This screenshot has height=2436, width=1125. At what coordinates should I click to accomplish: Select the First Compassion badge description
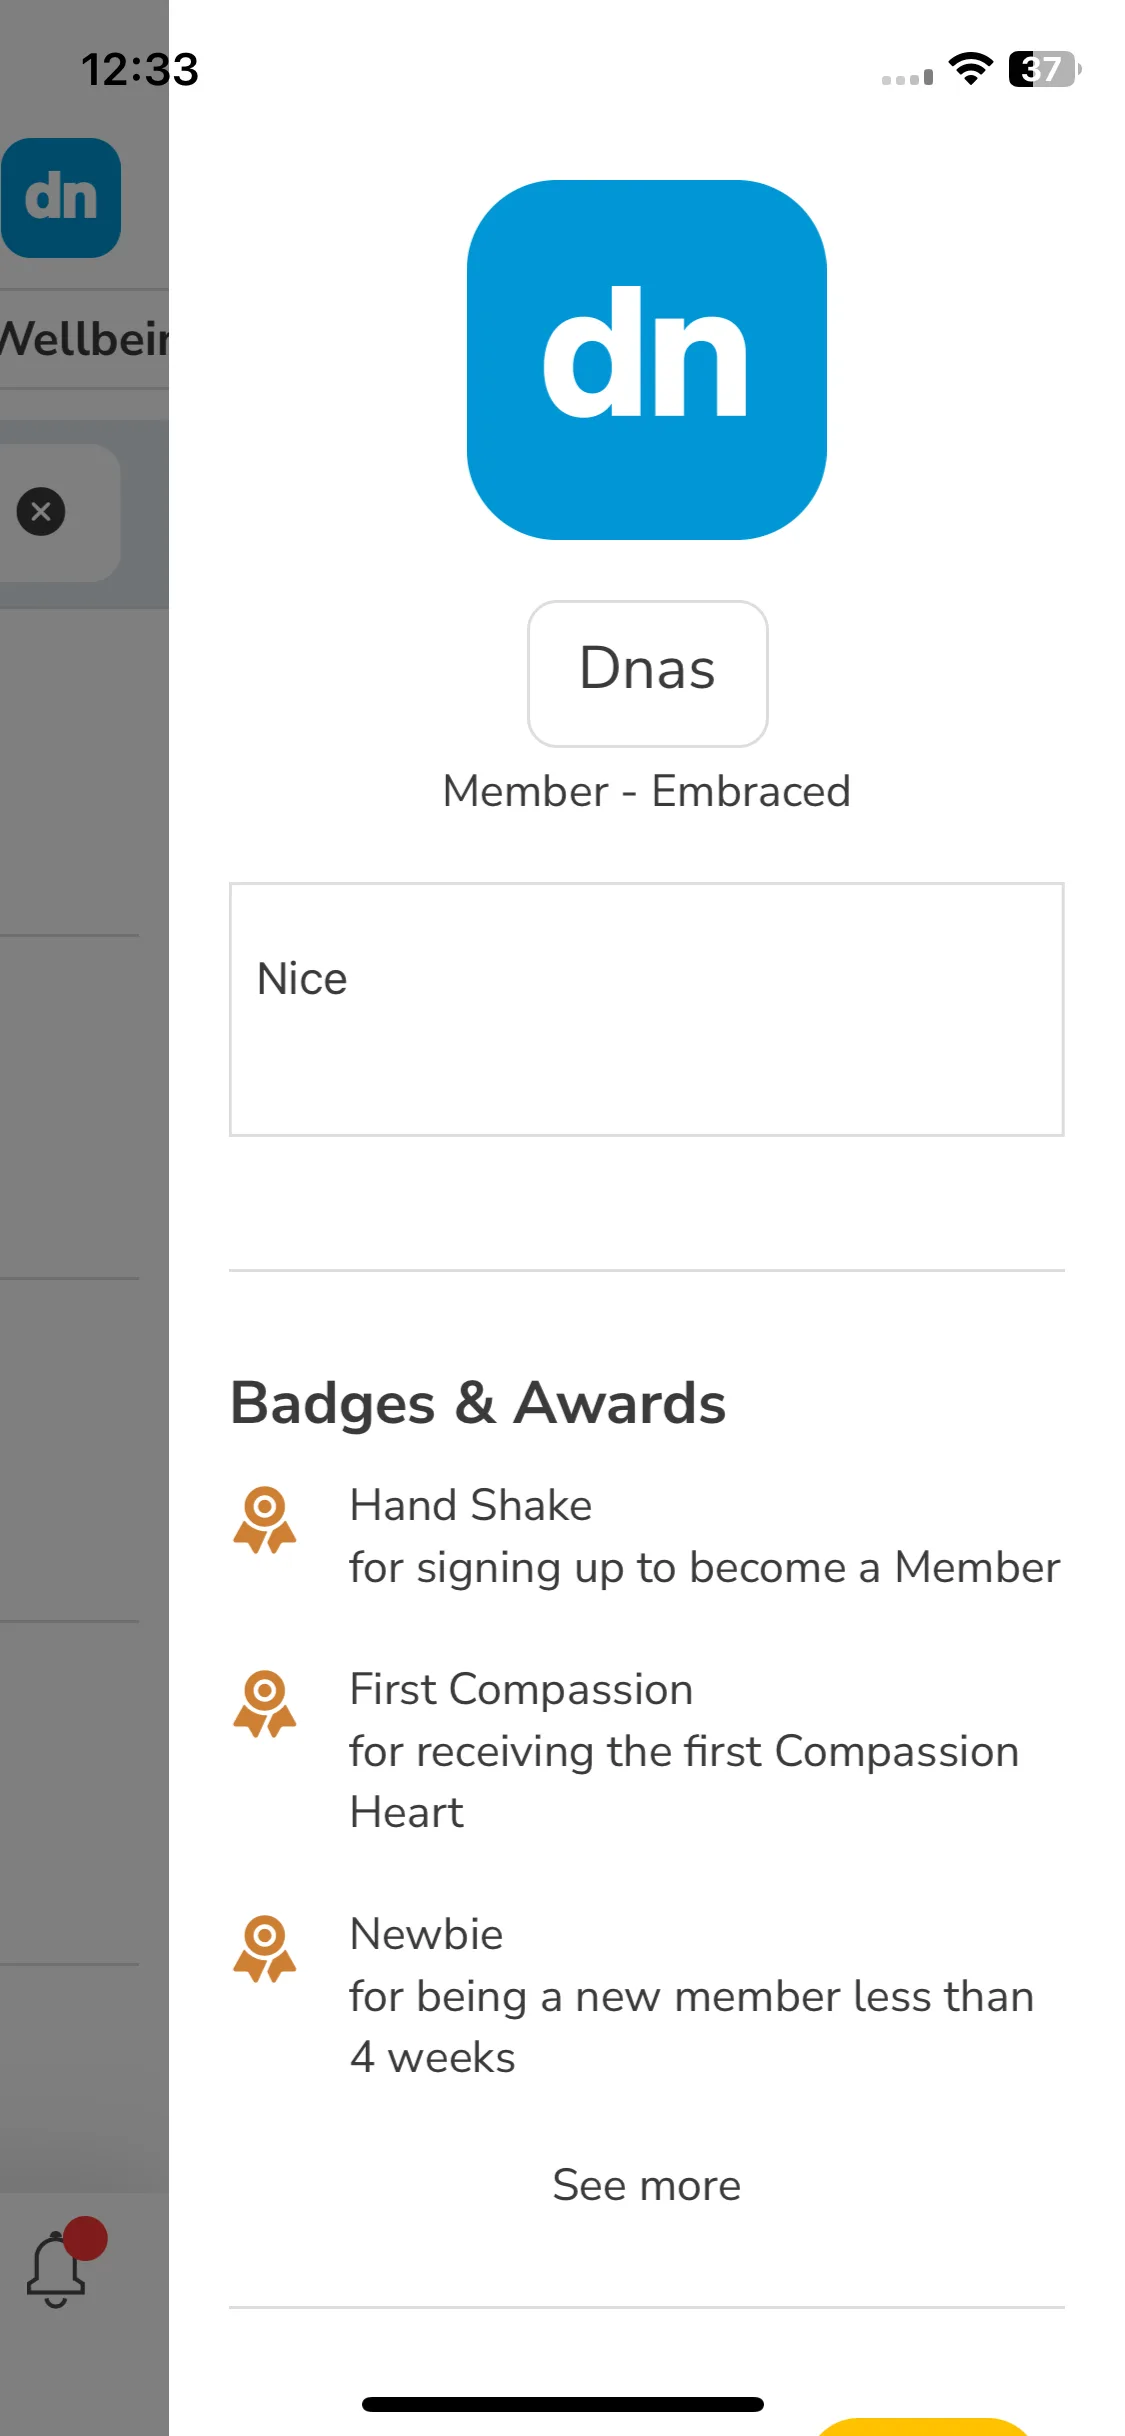[x=684, y=1782]
